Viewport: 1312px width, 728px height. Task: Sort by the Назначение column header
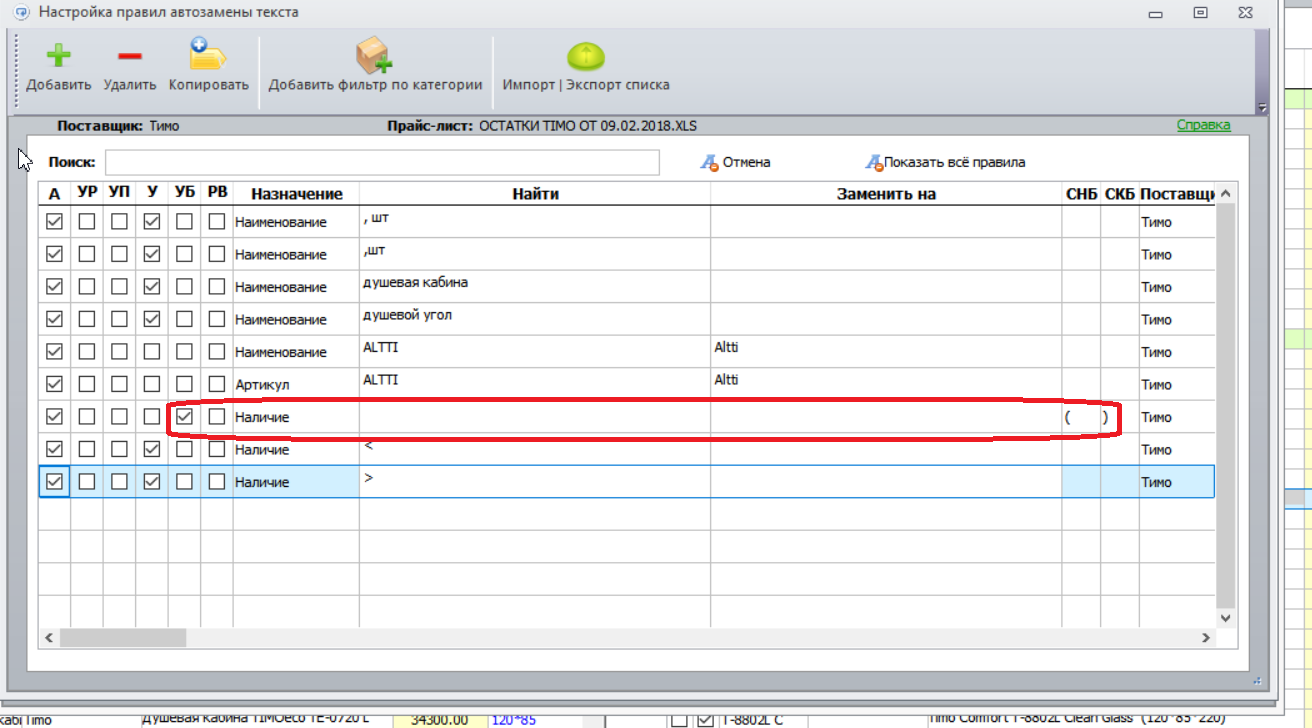pos(296,194)
